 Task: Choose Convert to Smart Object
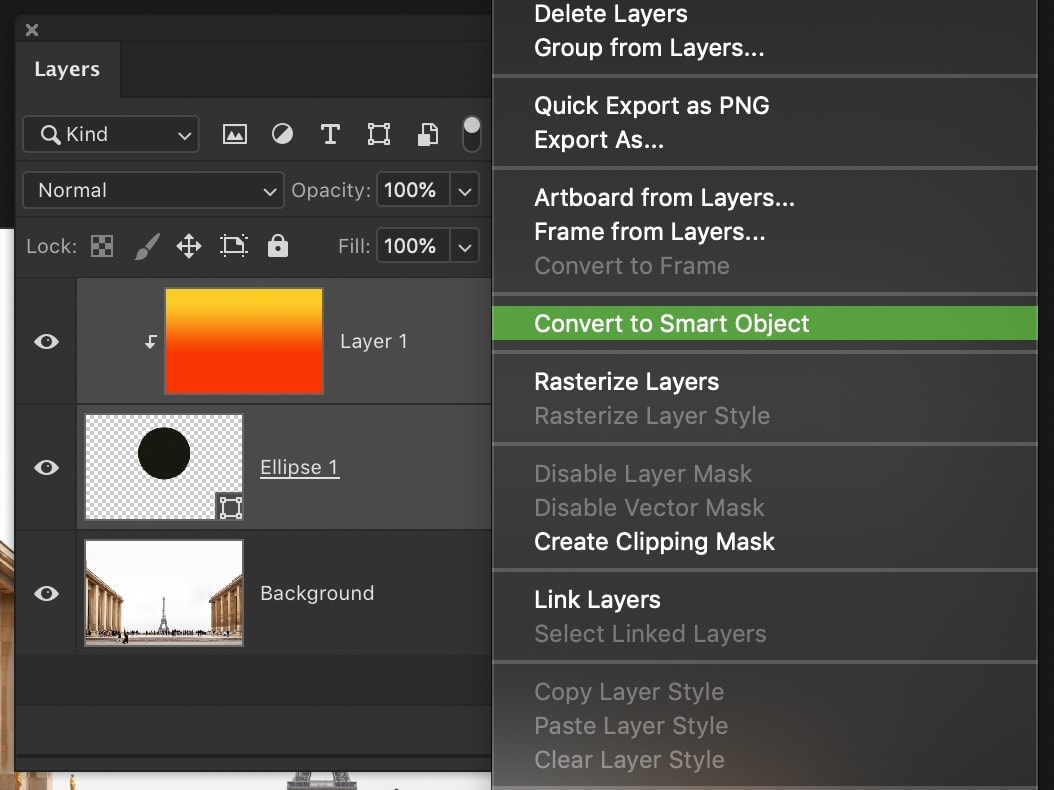672,323
